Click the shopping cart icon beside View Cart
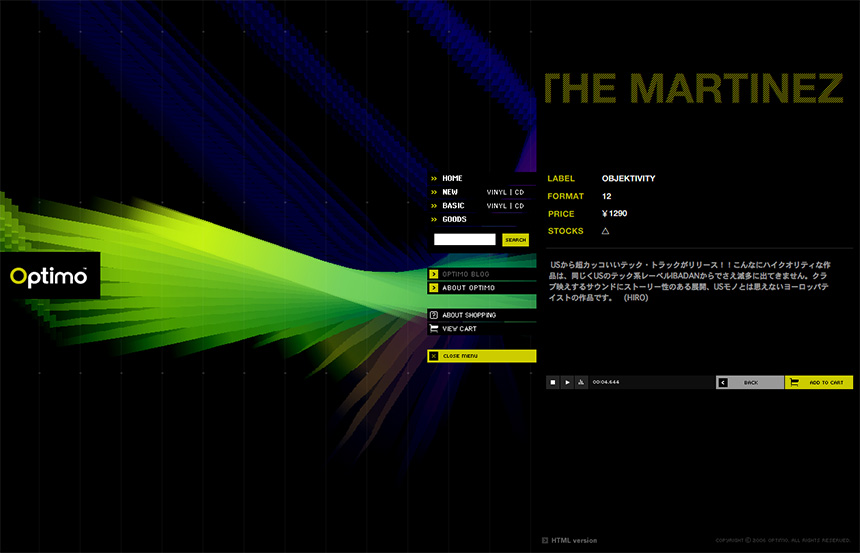 pyautogui.click(x=433, y=328)
